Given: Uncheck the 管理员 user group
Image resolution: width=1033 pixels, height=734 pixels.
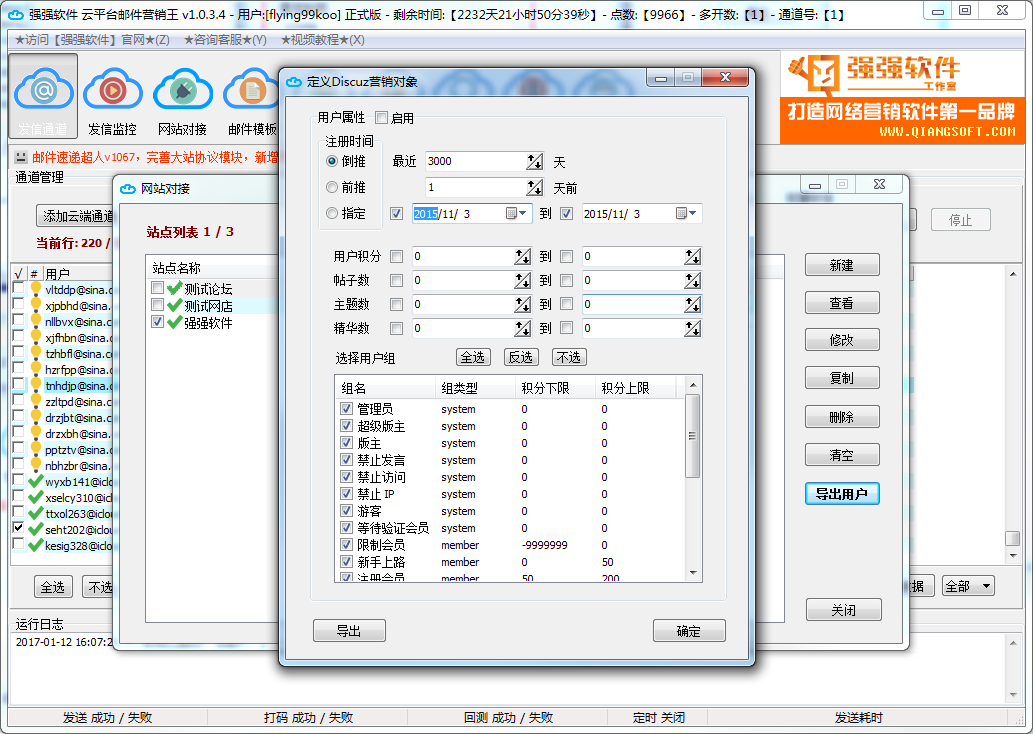Looking at the screenshot, I should (x=346, y=409).
